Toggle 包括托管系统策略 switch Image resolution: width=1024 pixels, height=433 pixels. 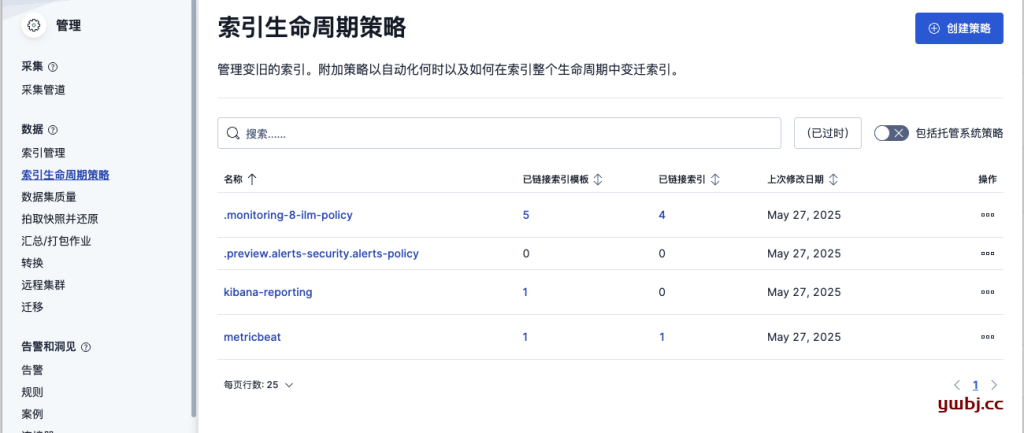coord(891,133)
